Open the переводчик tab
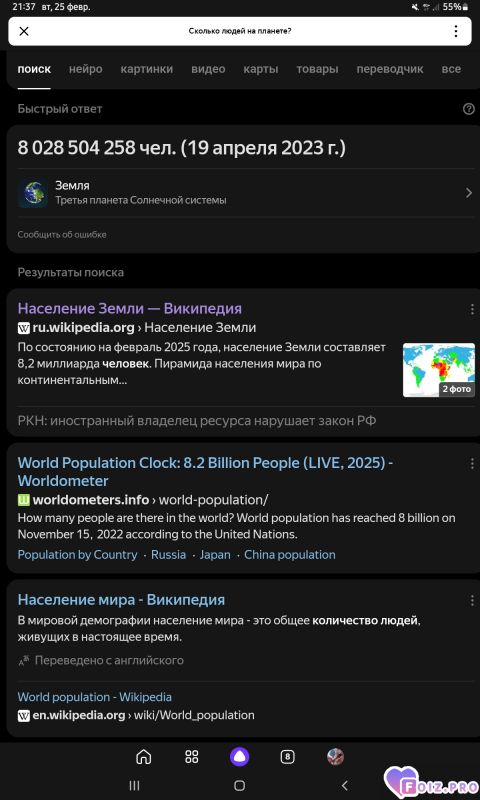 pyautogui.click(x=390, y=69)
